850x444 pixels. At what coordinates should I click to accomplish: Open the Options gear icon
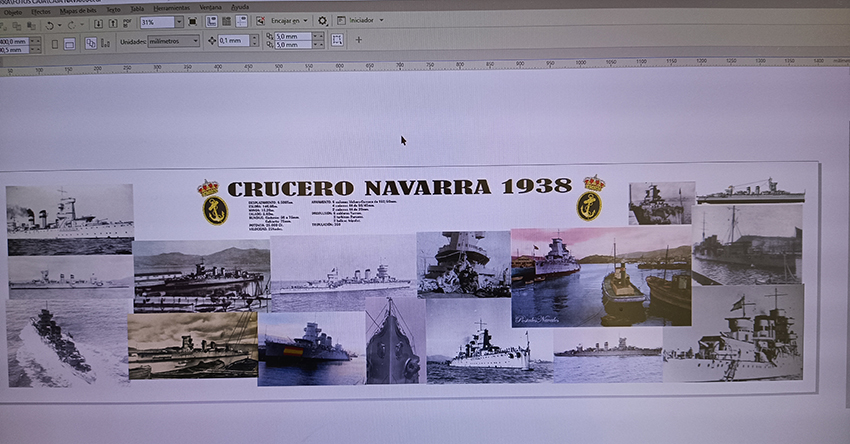pos(322,20)
